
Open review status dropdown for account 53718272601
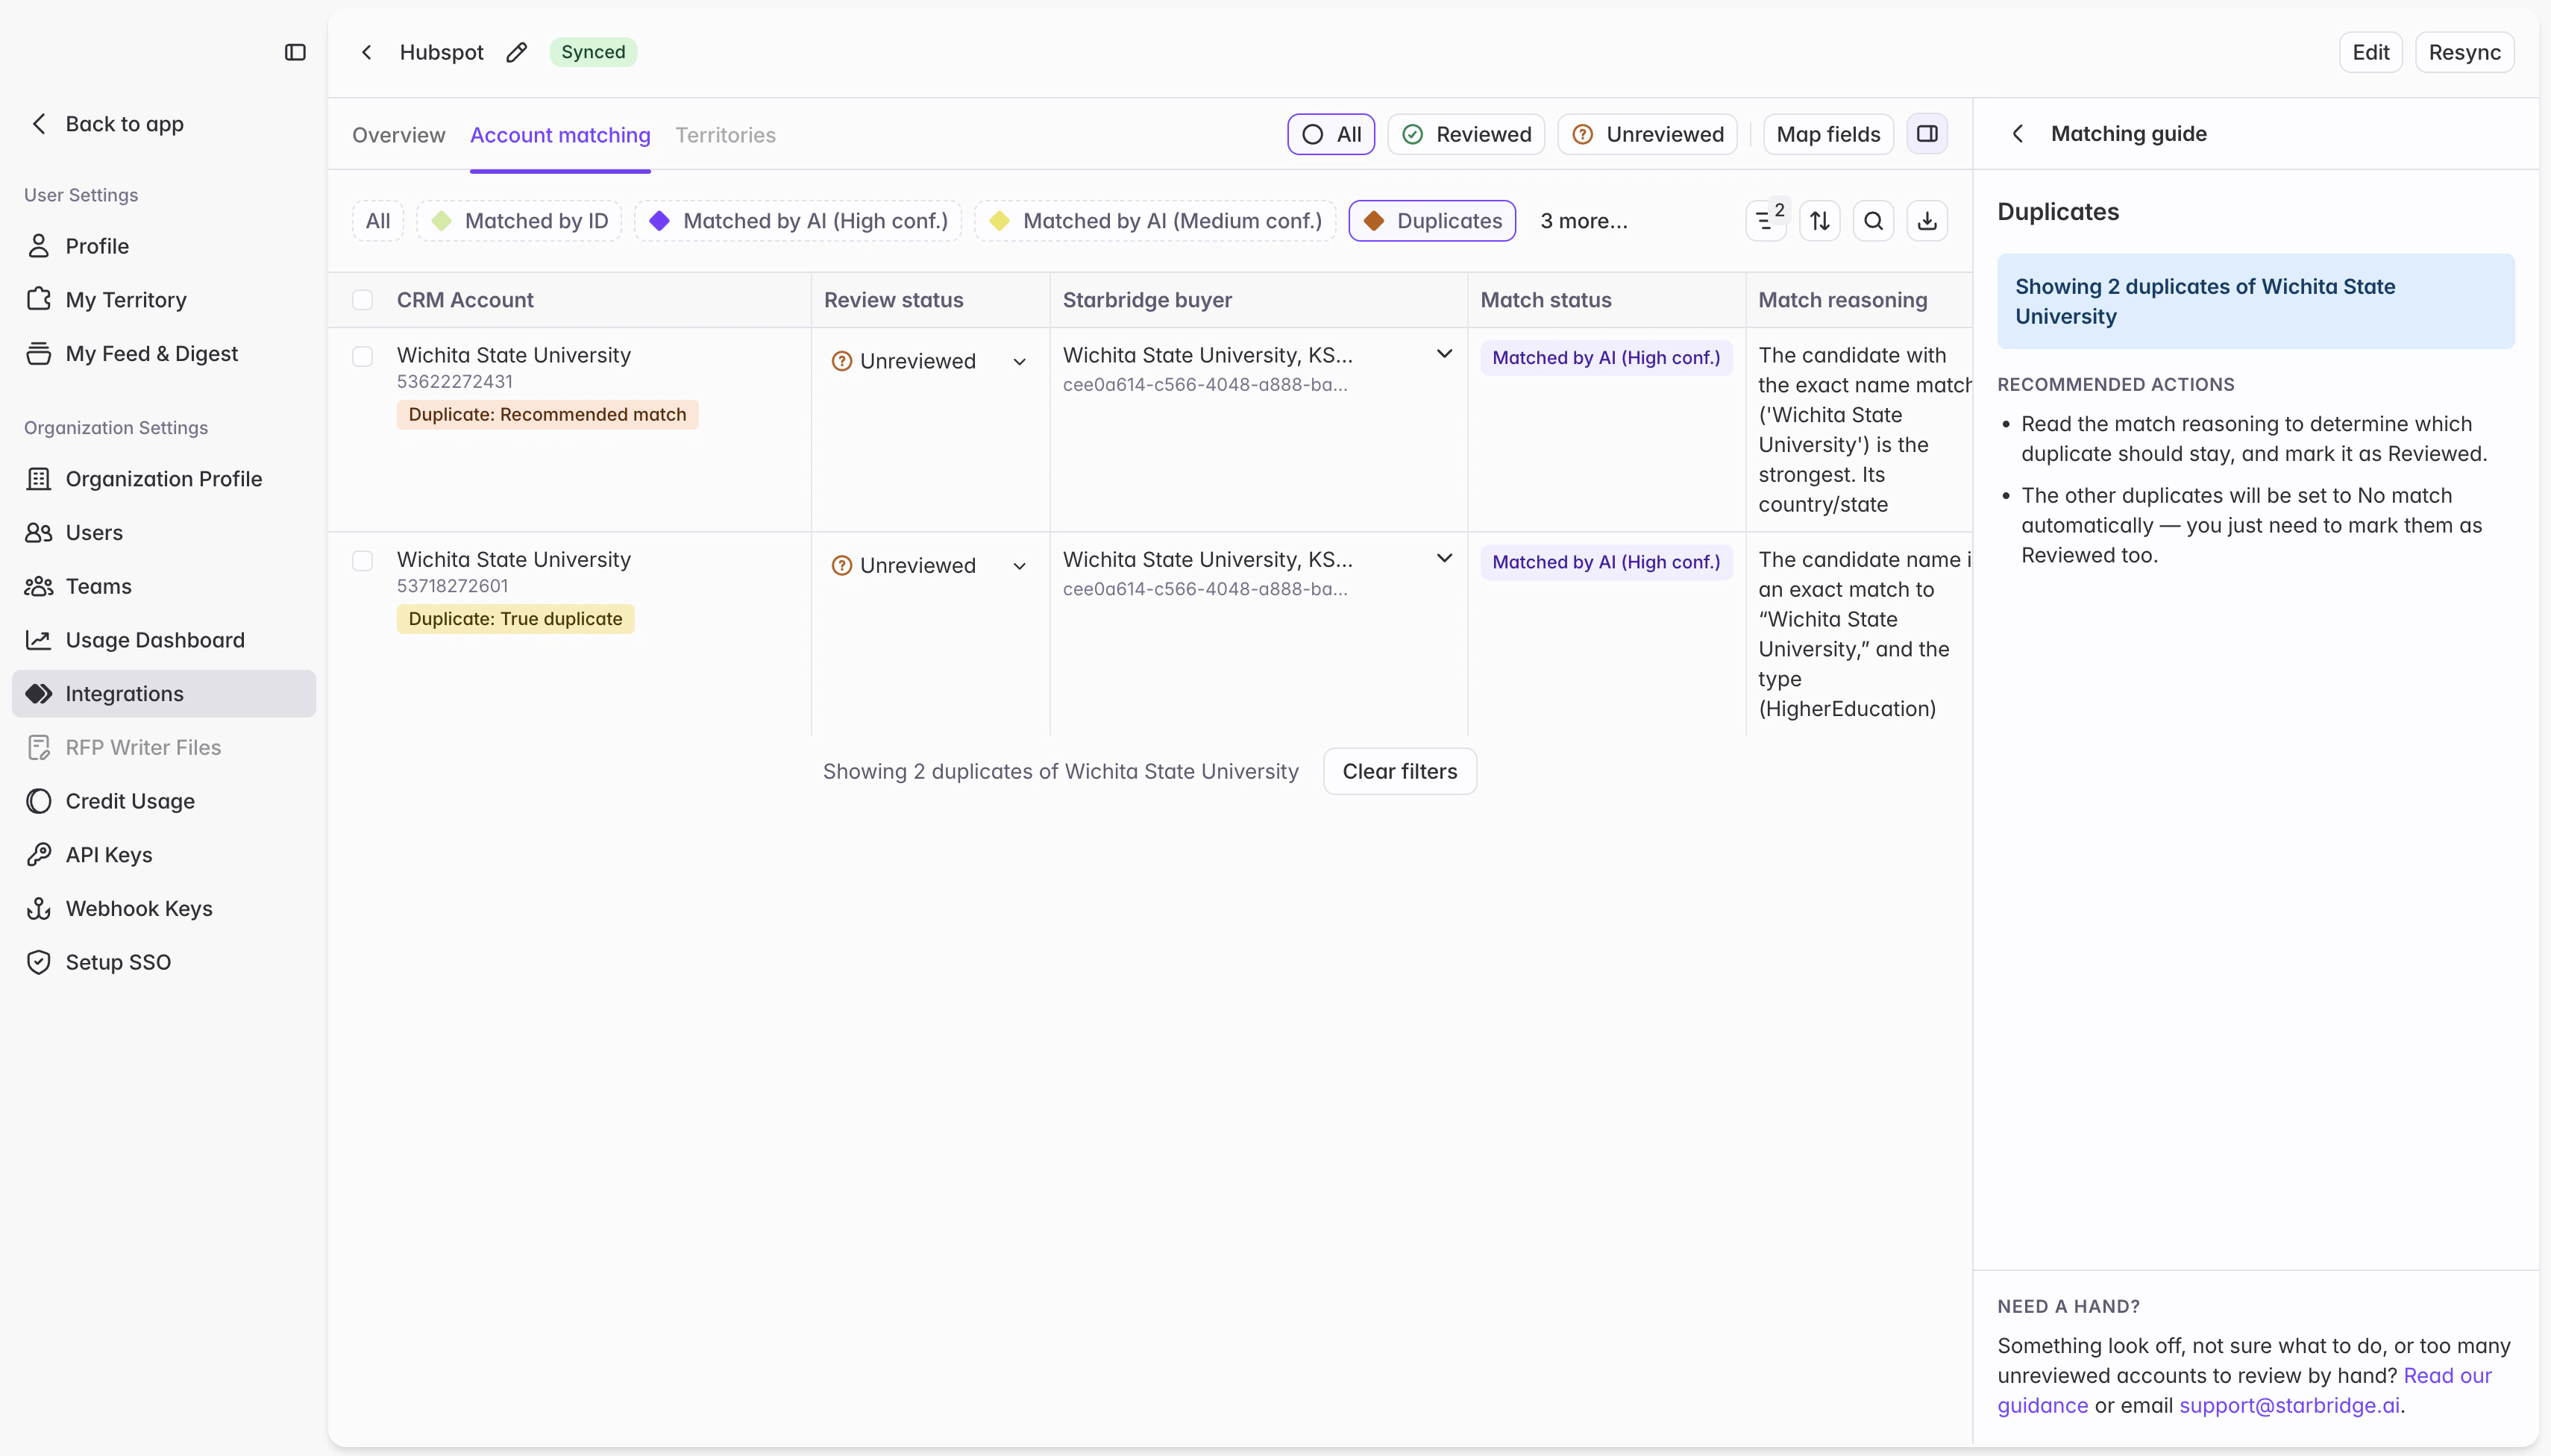tap(930, 565)
